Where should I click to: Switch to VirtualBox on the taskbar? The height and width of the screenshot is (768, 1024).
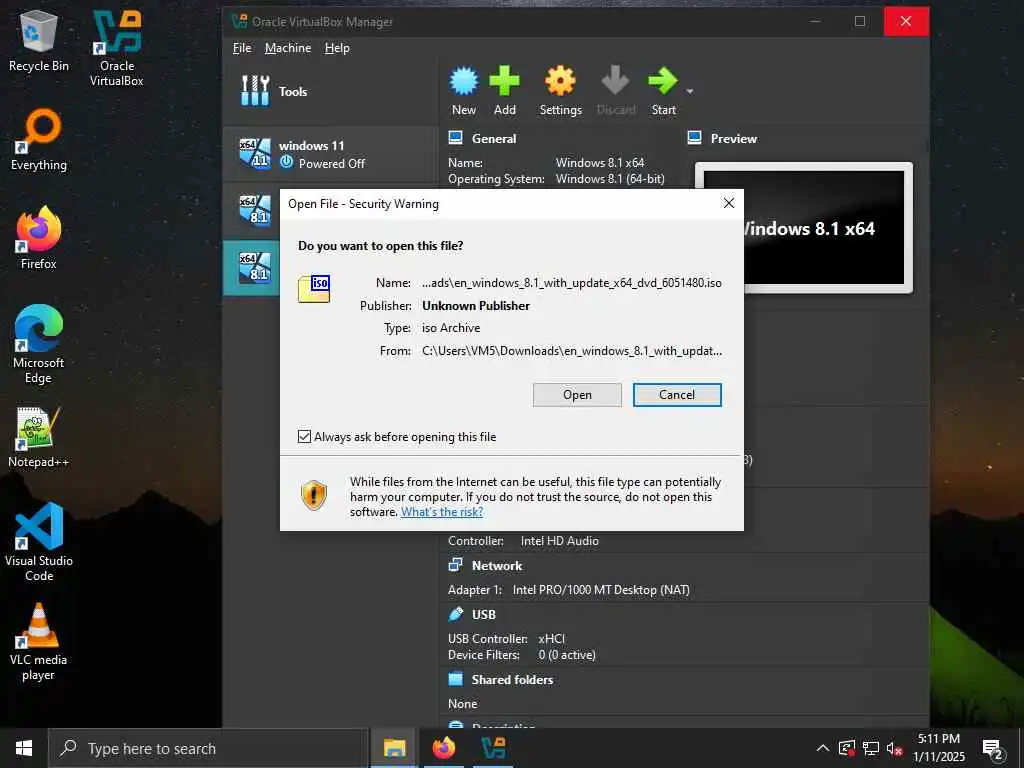pos(493,748)
